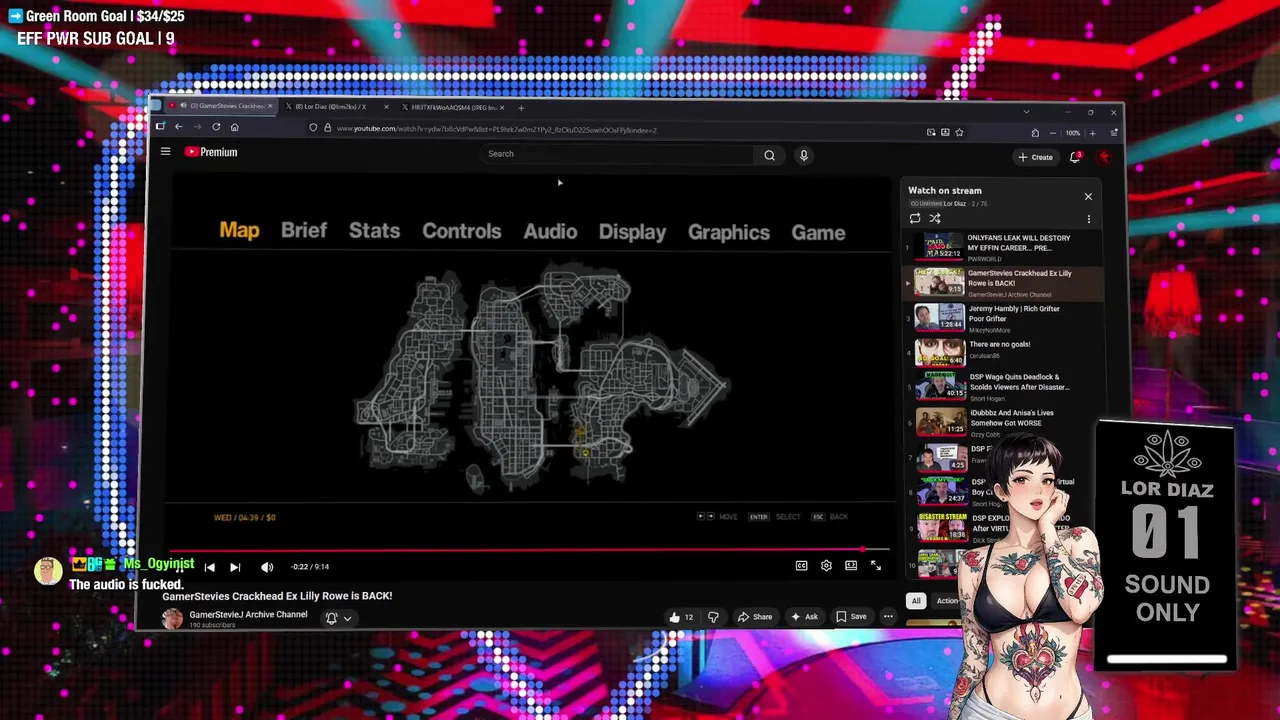Toggle playlist loop
This screenshot has height=720, width=1280.
click(915, 218)
